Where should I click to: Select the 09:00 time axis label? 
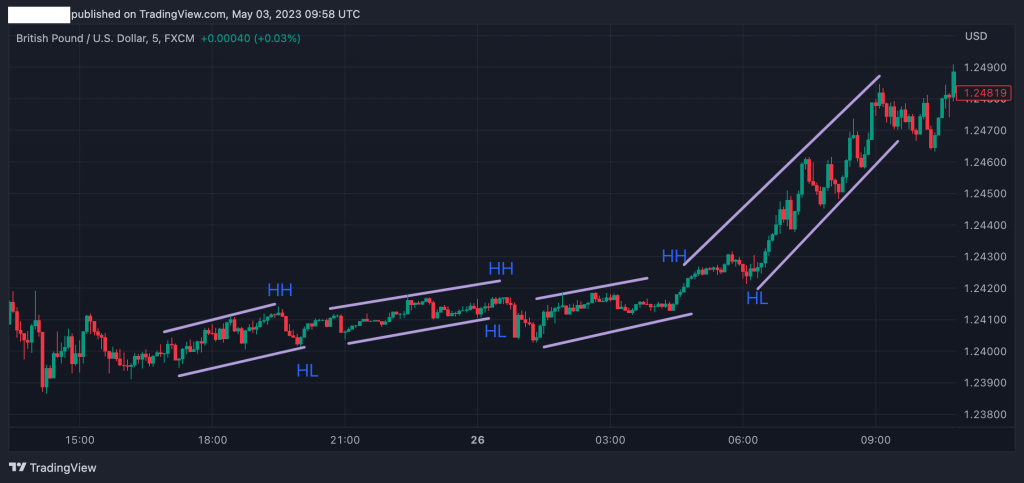[875, 440]
